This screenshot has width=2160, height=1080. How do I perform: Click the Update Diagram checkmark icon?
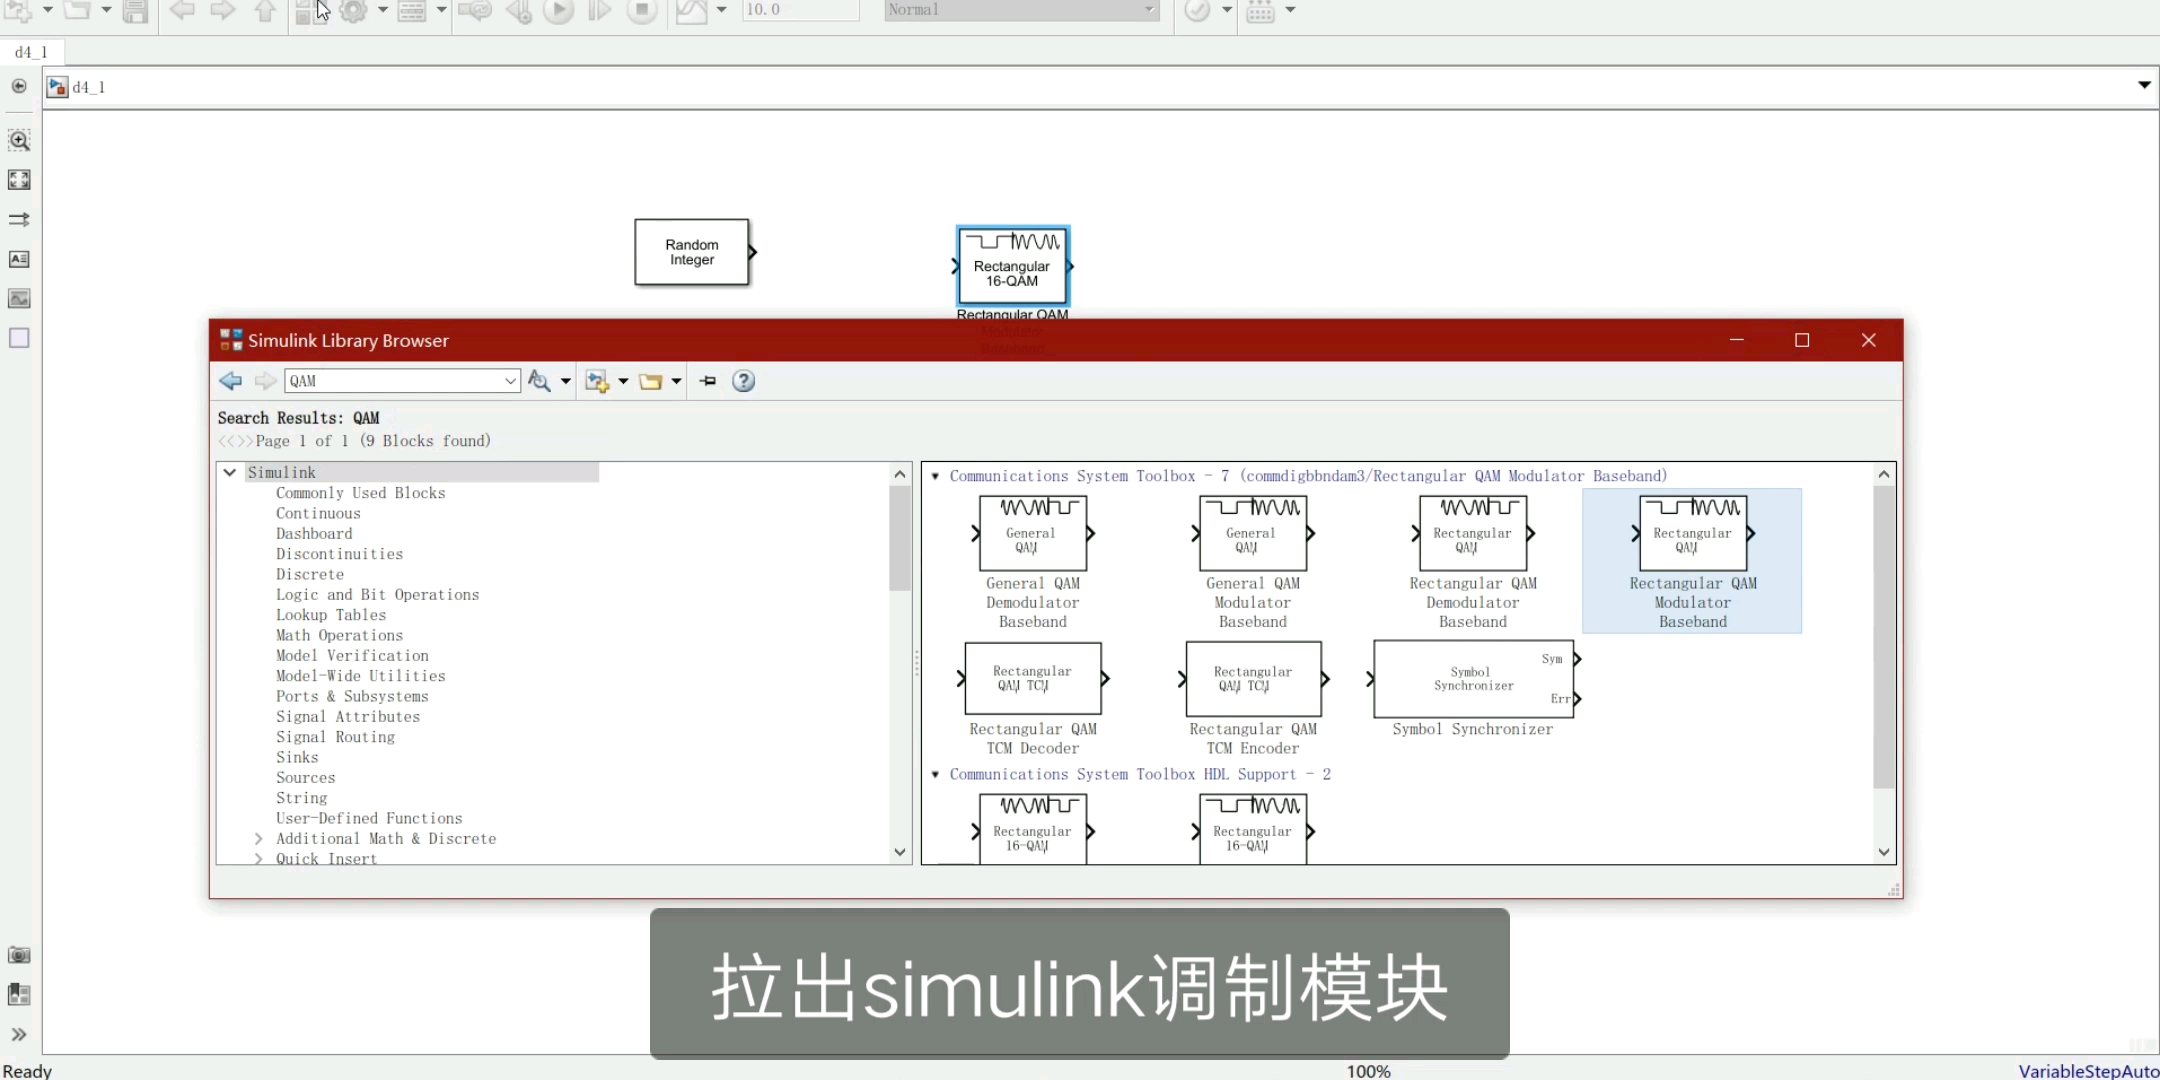(1197, 10)
